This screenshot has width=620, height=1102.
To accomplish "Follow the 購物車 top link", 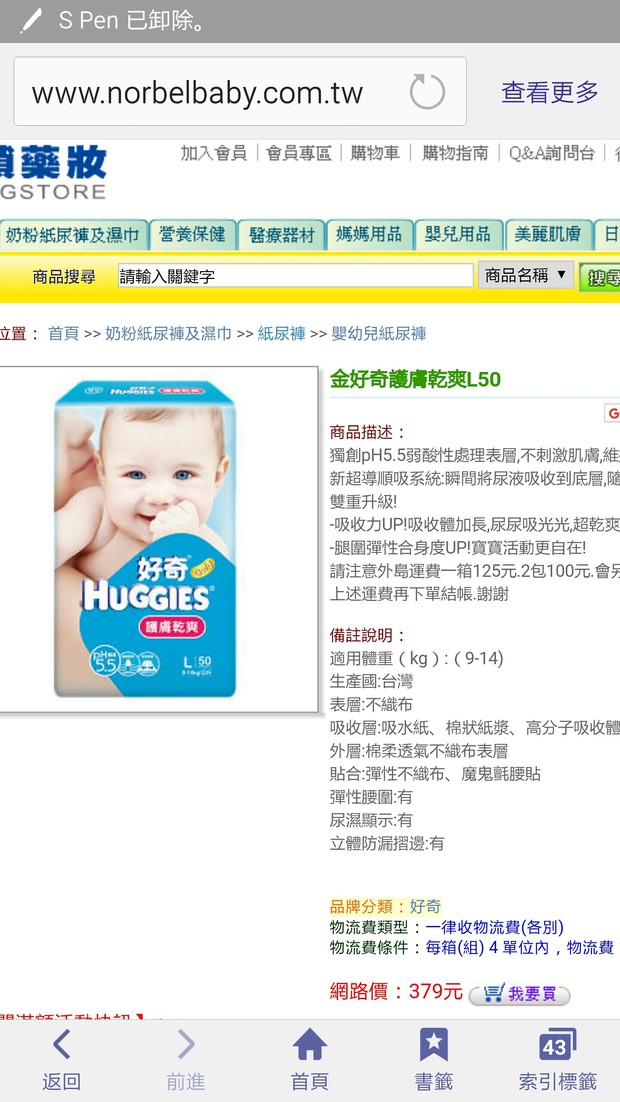I will click(375, 153).
